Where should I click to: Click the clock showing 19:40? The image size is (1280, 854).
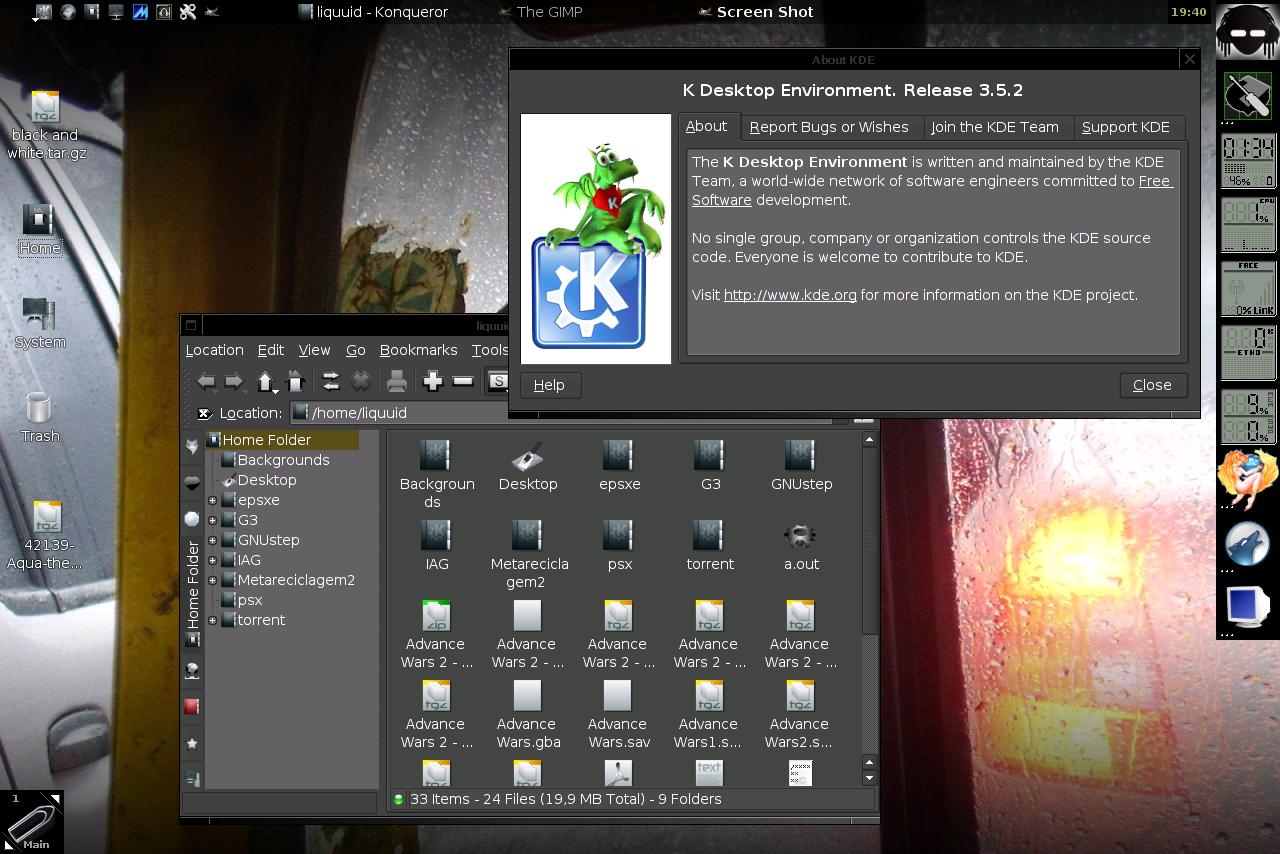point(1188,12)
